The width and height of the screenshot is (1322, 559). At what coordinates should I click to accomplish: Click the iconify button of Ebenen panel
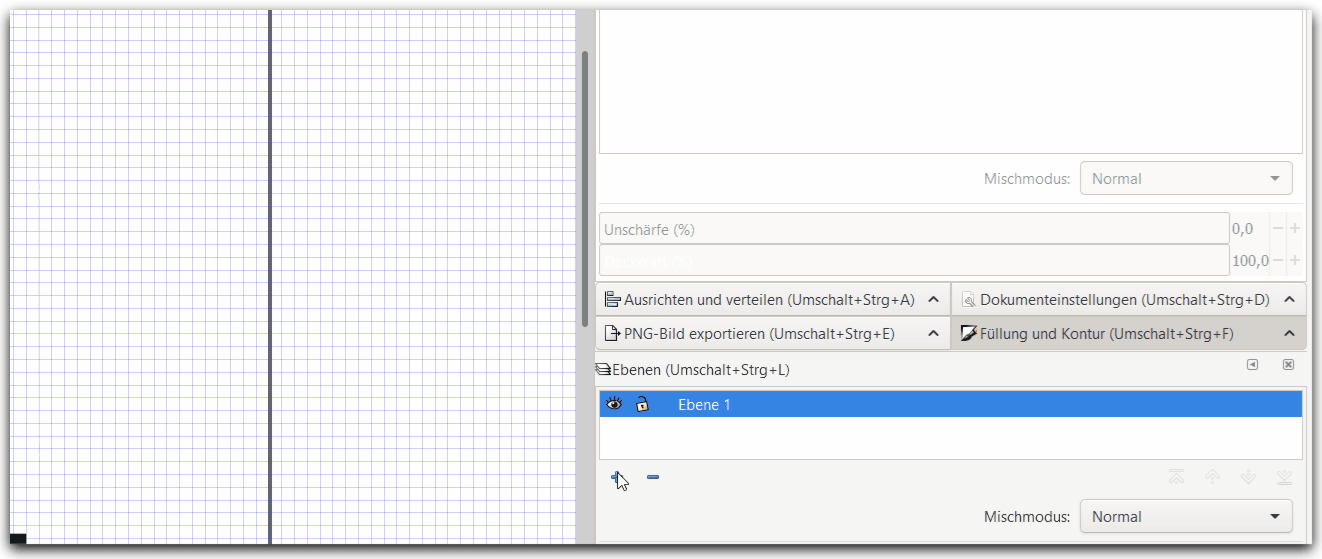pos(1252,365)
